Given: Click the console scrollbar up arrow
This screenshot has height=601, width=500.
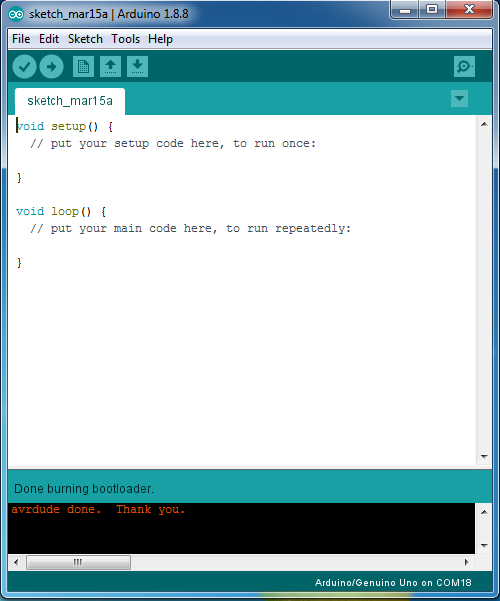Looking at the screenshot, I should coord(484,512).
